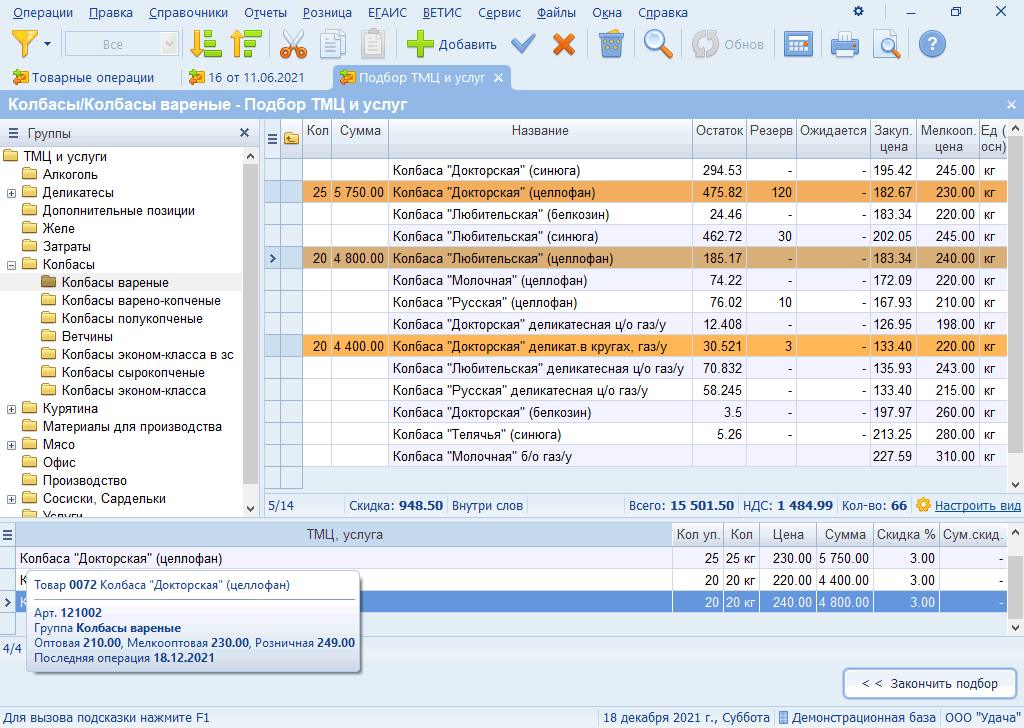
Task: Click the orange X delete icon
Action: [x=564, y=44]
